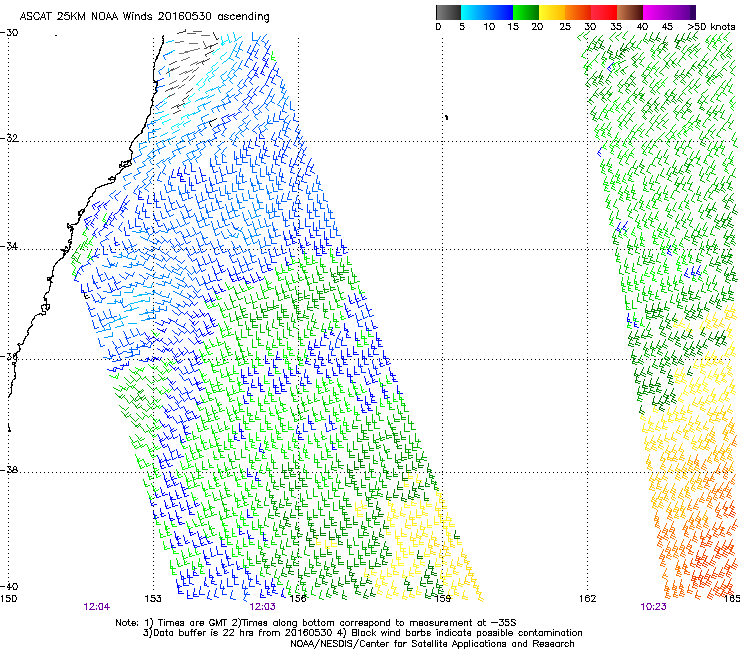The width and height of the screenshot is (740, 650).
Task: Select the magenta-purple 40-50 knots legend band
Action: [x=669, y=12]
